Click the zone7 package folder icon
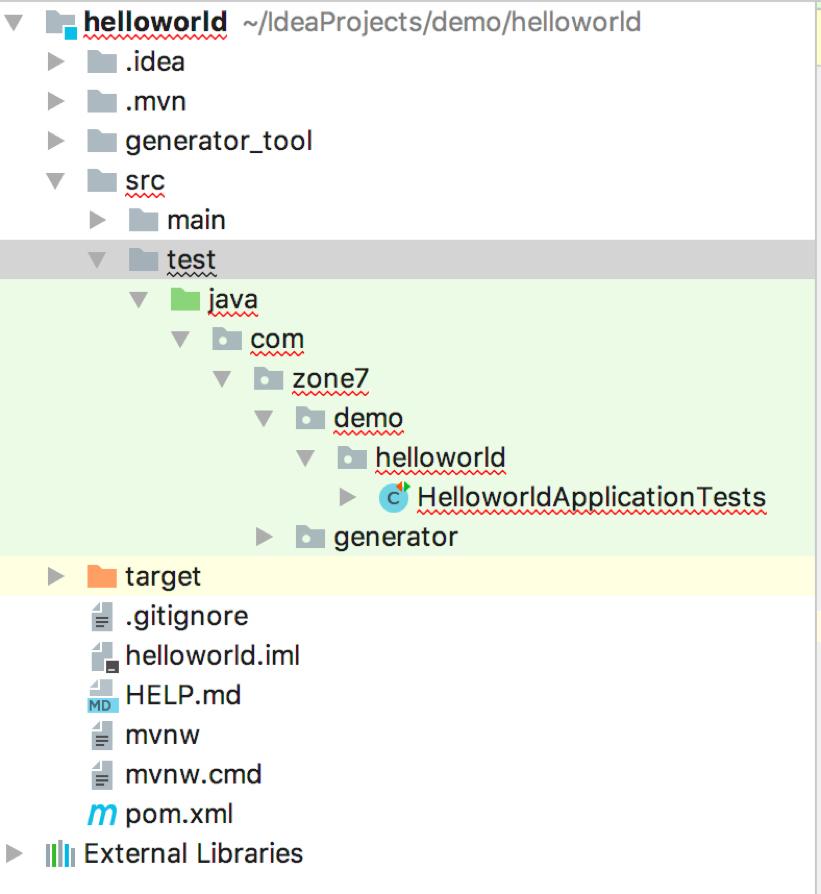 [x=269, y=378]
